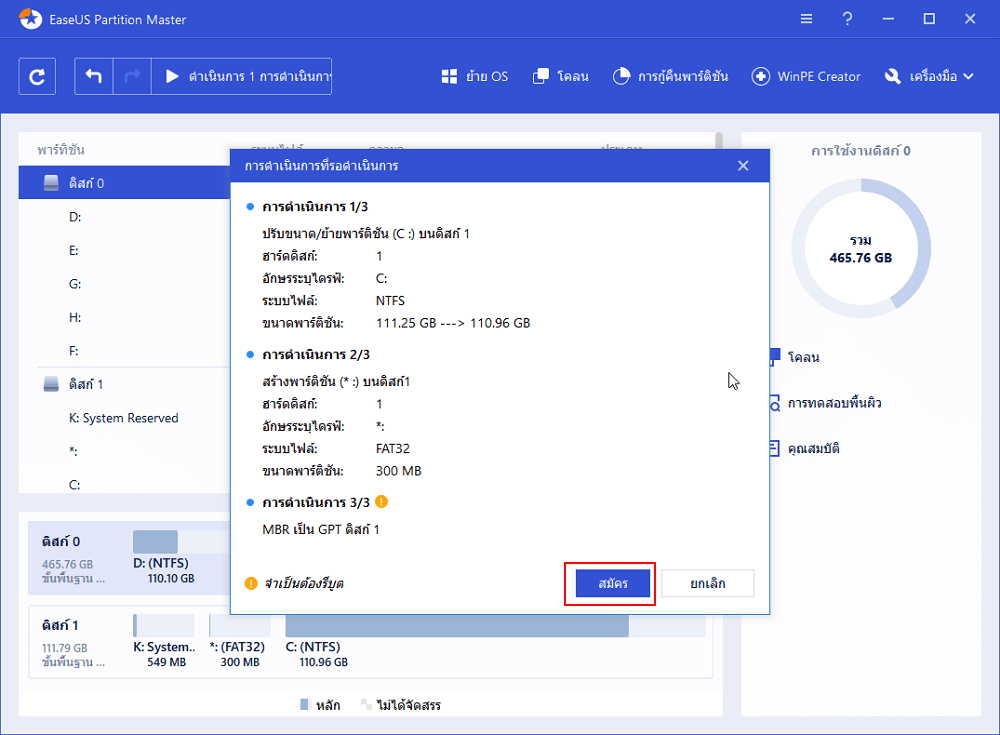Close the pending operations dialog
Viewport: 1000px width, 735px height.
(x=743, y=166)
